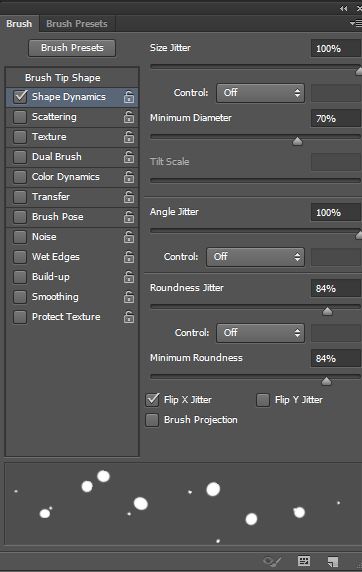This screenshot has height=572, width=362.
Task: Click the create new brush icon
Action: (333, 561)
